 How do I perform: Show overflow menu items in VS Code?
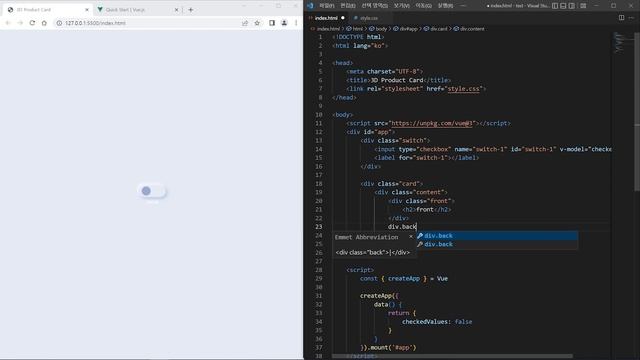[463, 6]
